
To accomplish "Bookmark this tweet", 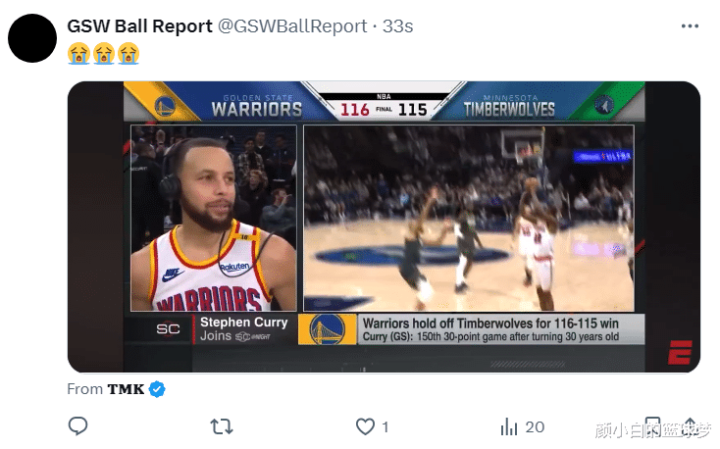I will 652,427.
